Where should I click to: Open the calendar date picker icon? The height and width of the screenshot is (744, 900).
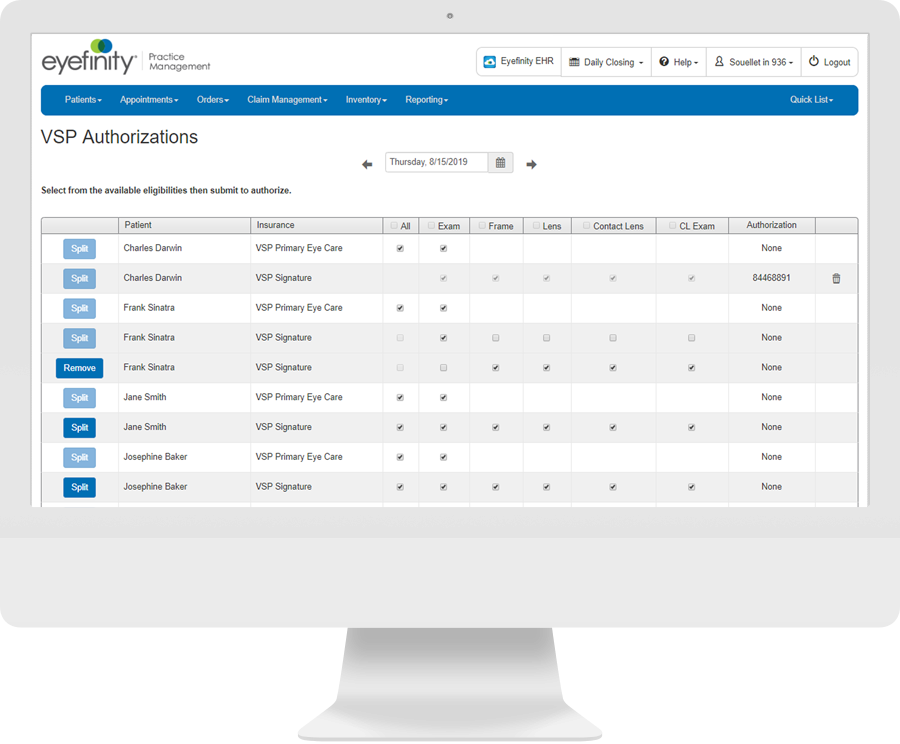[x=501, y=162]
